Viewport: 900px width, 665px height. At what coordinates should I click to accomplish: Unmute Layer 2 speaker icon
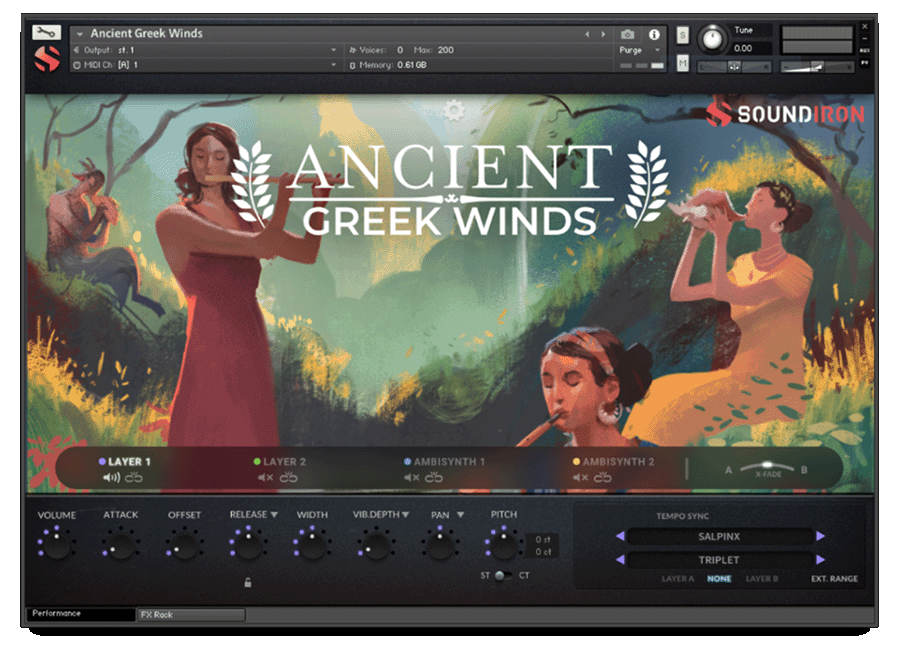[x=266, y=477]
